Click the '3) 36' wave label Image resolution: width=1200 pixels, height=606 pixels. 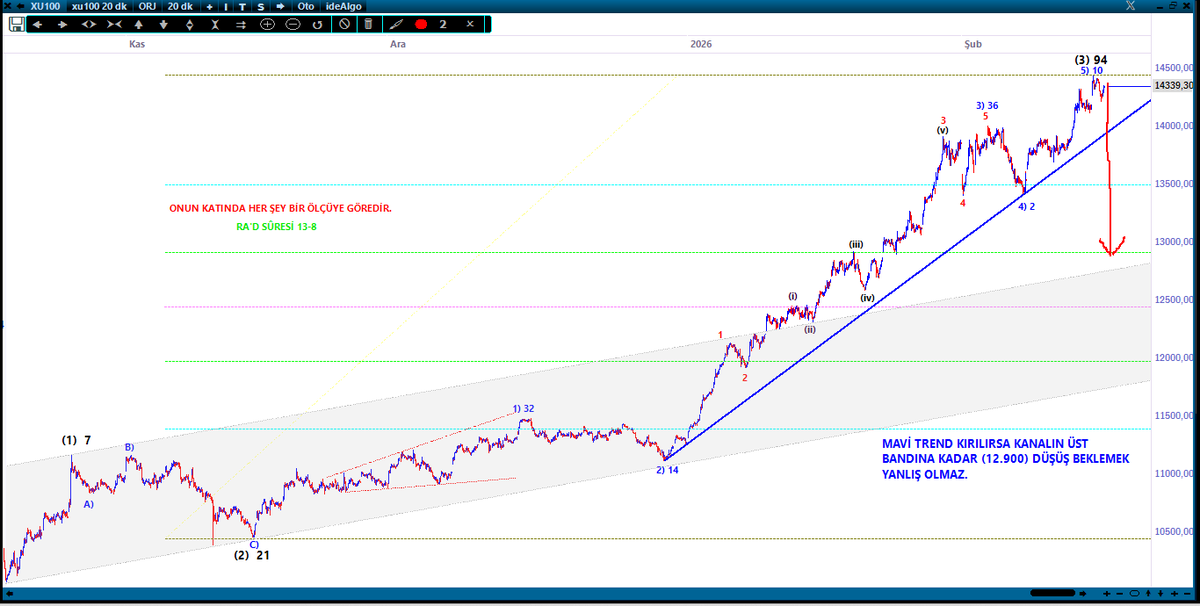click(987, 106)
